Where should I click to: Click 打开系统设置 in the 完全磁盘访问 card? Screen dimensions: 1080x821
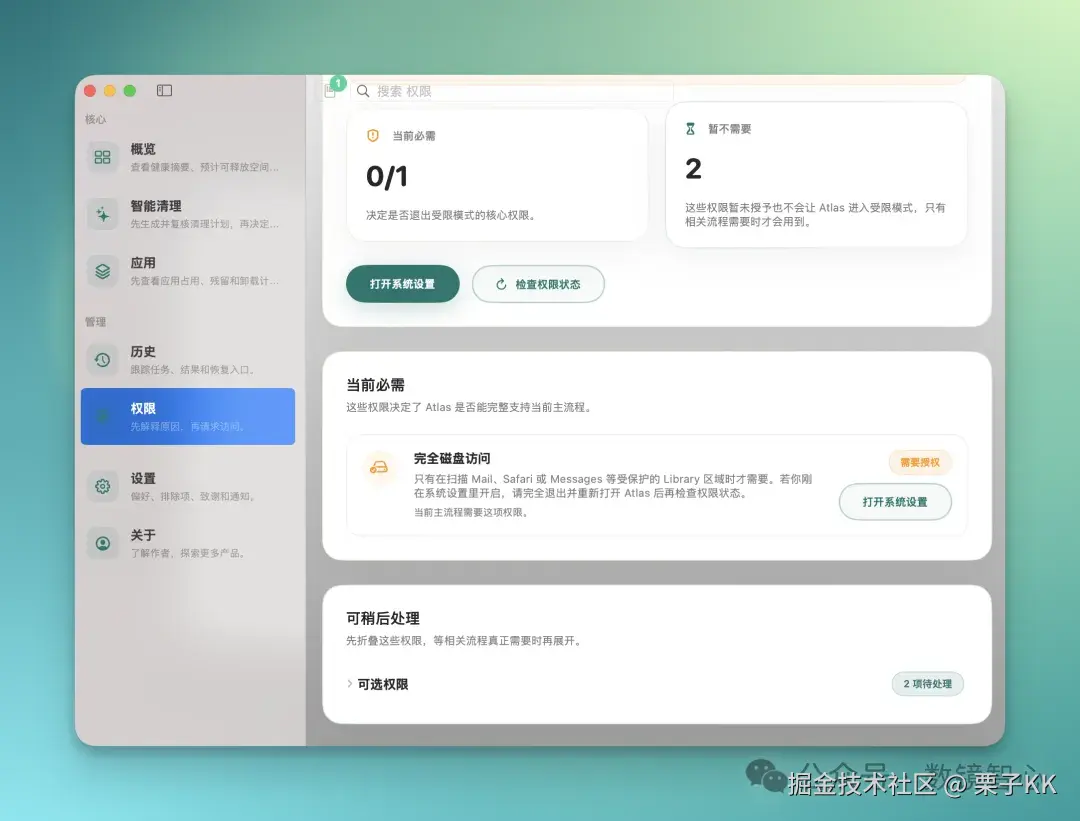click(x=895, y=502)
